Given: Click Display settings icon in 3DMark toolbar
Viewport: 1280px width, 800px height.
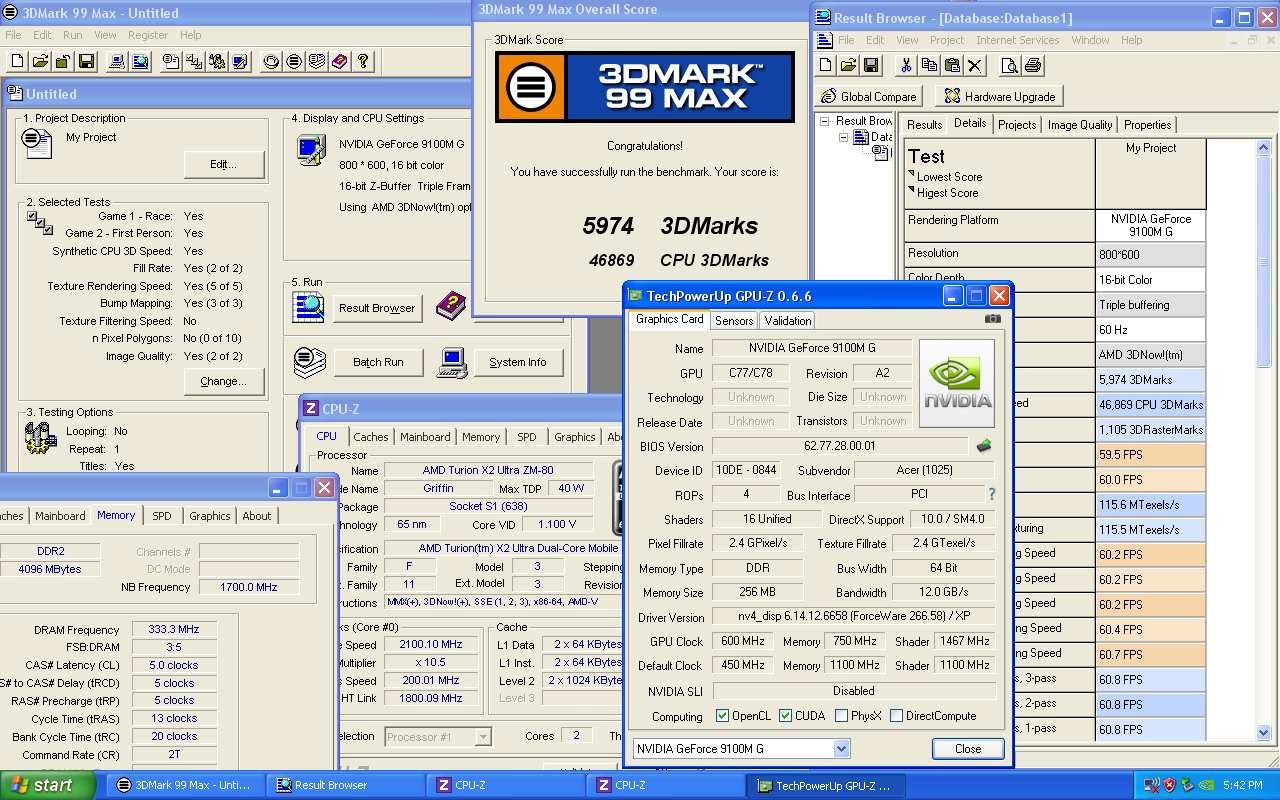Looking at the screenshot, I should [x=240, y=62].
